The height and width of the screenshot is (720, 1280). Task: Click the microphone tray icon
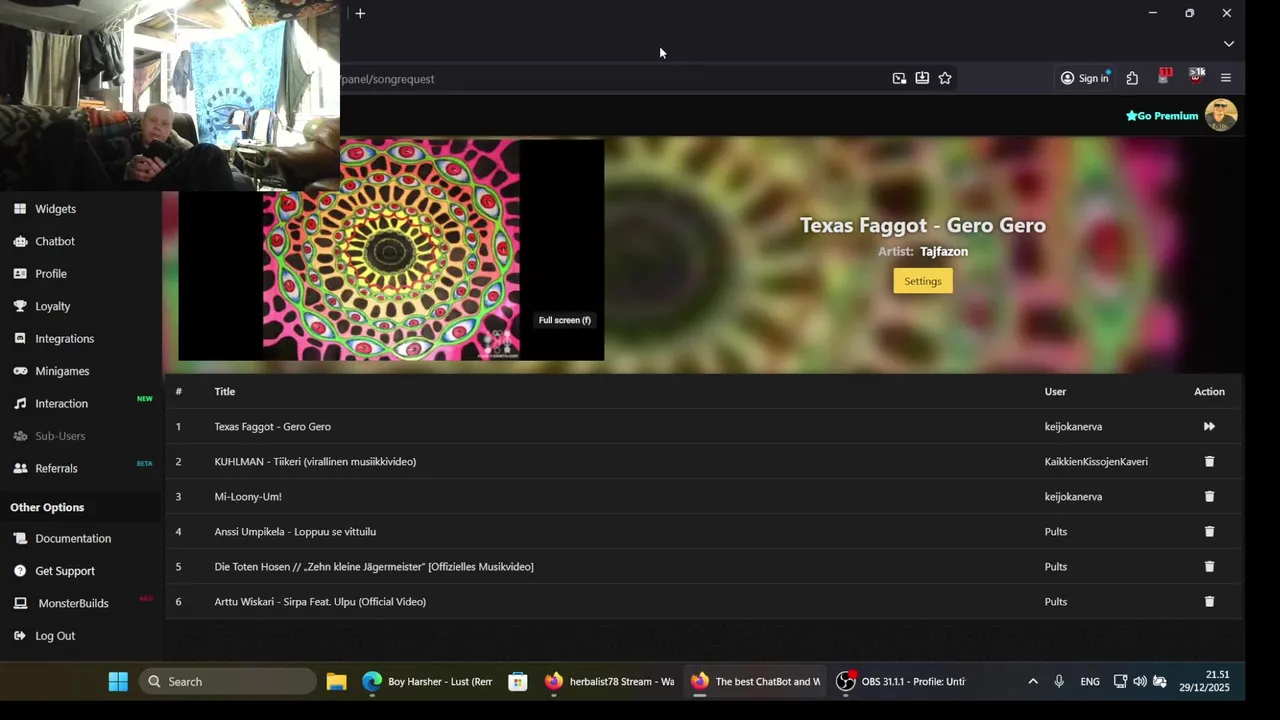click(1059, 682)
